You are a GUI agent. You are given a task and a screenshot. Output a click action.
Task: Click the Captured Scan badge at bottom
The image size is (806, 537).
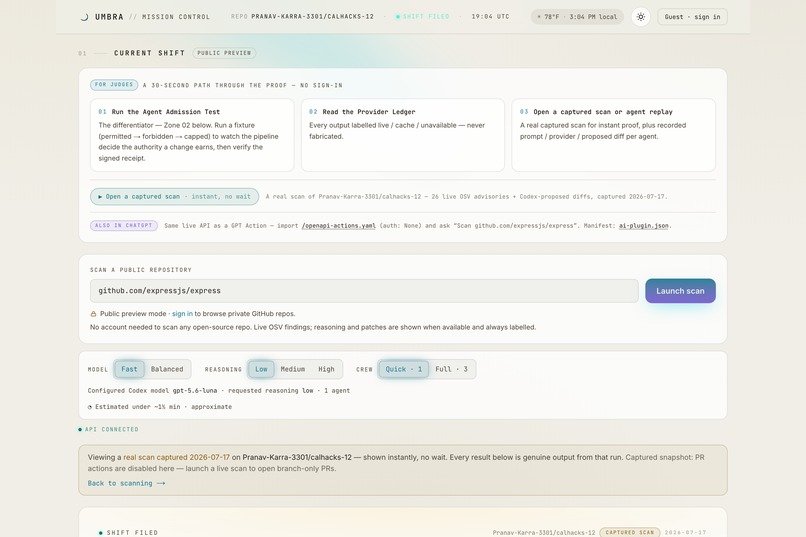point(629,532)
